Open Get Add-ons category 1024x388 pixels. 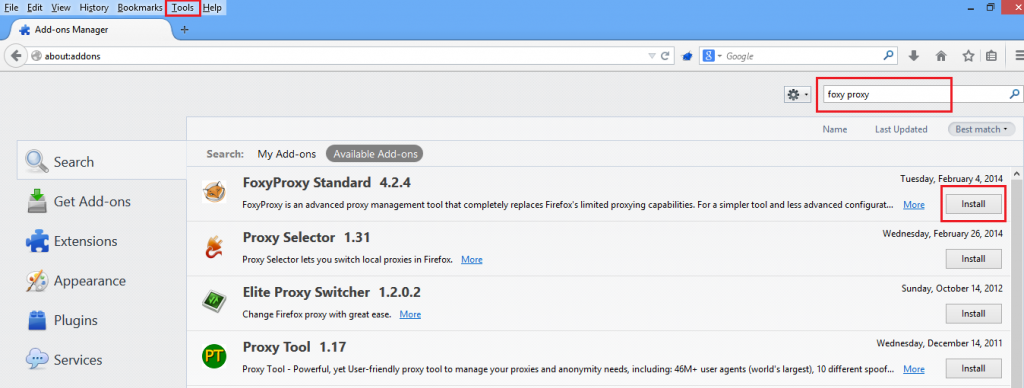click(78, 202)
